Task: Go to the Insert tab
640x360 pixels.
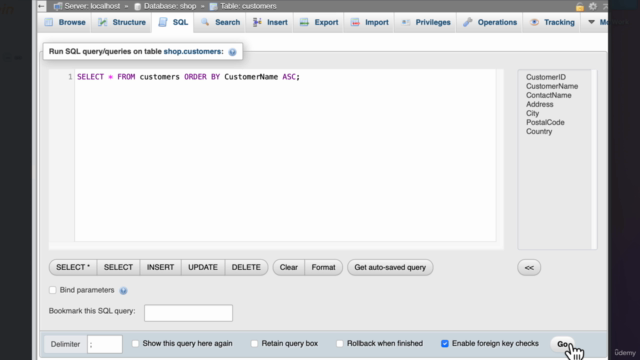Action: [270, 22]
